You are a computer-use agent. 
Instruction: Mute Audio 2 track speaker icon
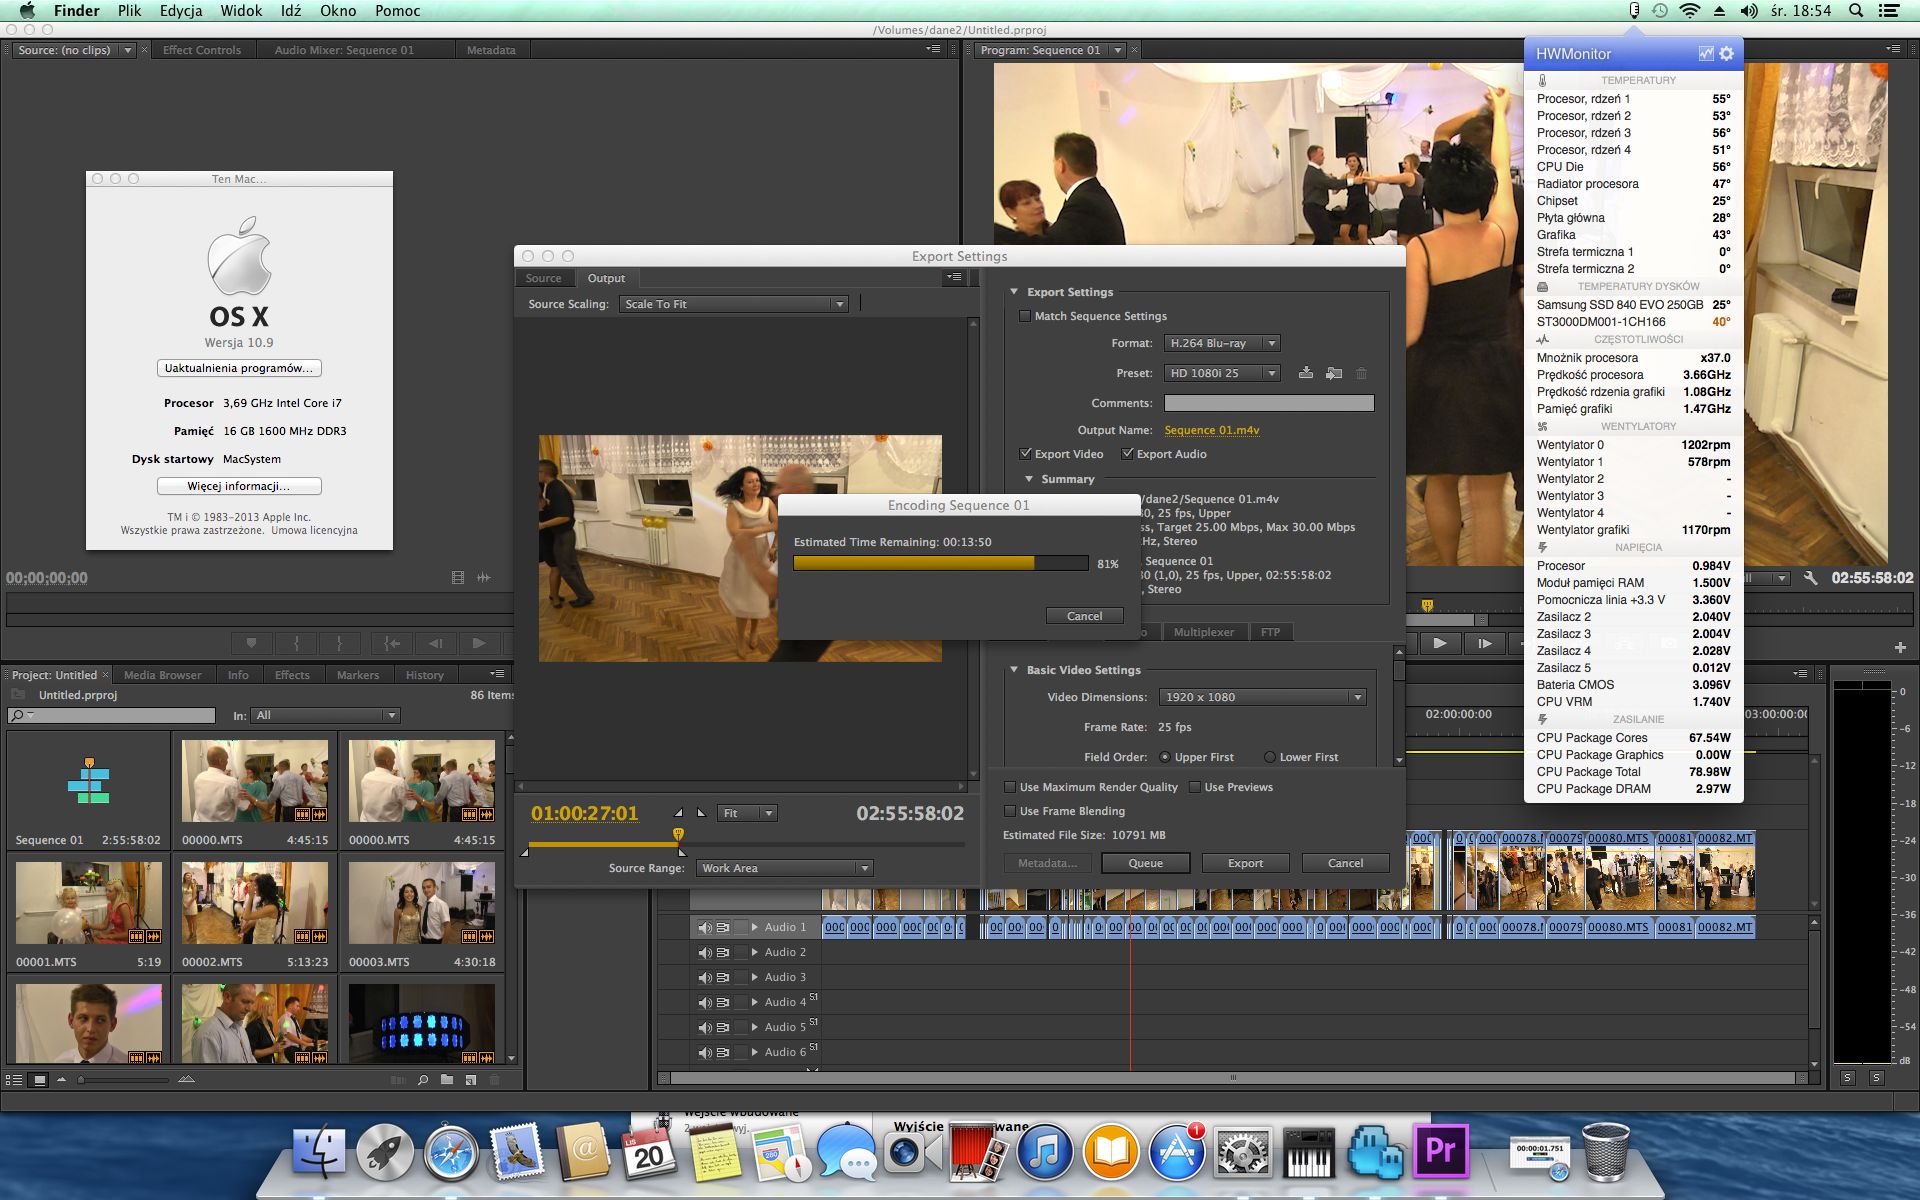(704, 952)
